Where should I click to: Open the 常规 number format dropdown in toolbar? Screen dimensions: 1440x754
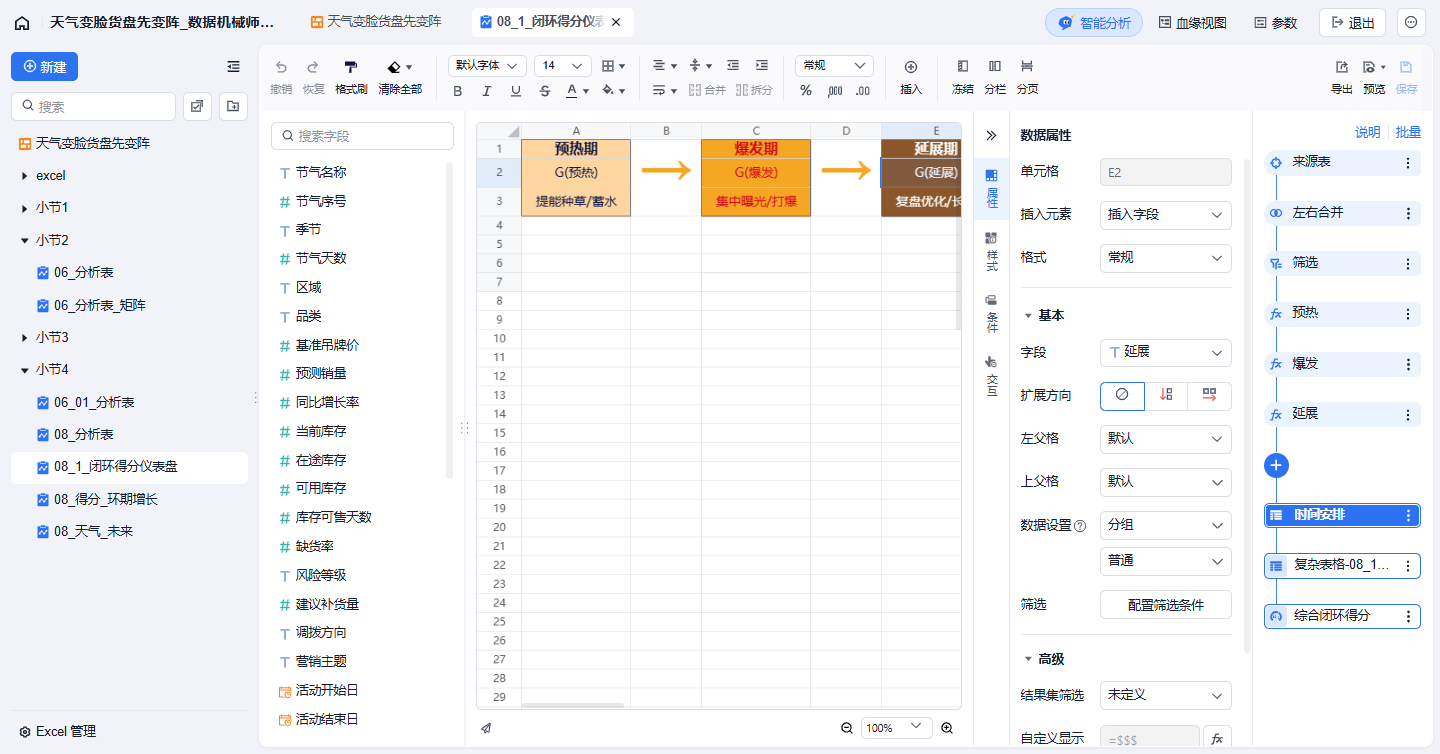pyautogui.click(x=834, y=66)
